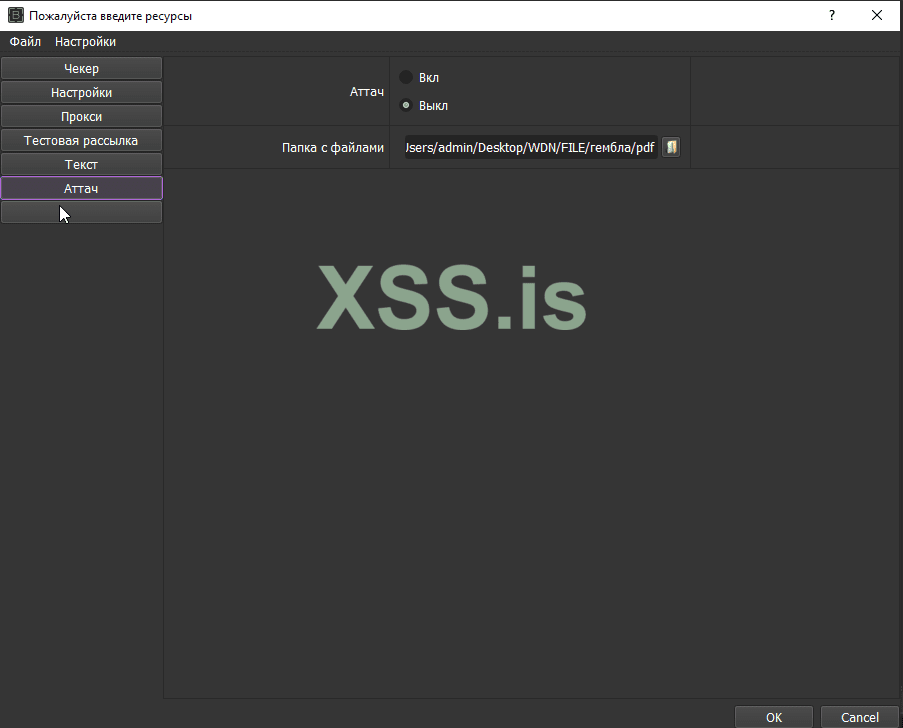903x728 pixels.
Task: Select the Текст section
Action: click(x=81, y=164)
